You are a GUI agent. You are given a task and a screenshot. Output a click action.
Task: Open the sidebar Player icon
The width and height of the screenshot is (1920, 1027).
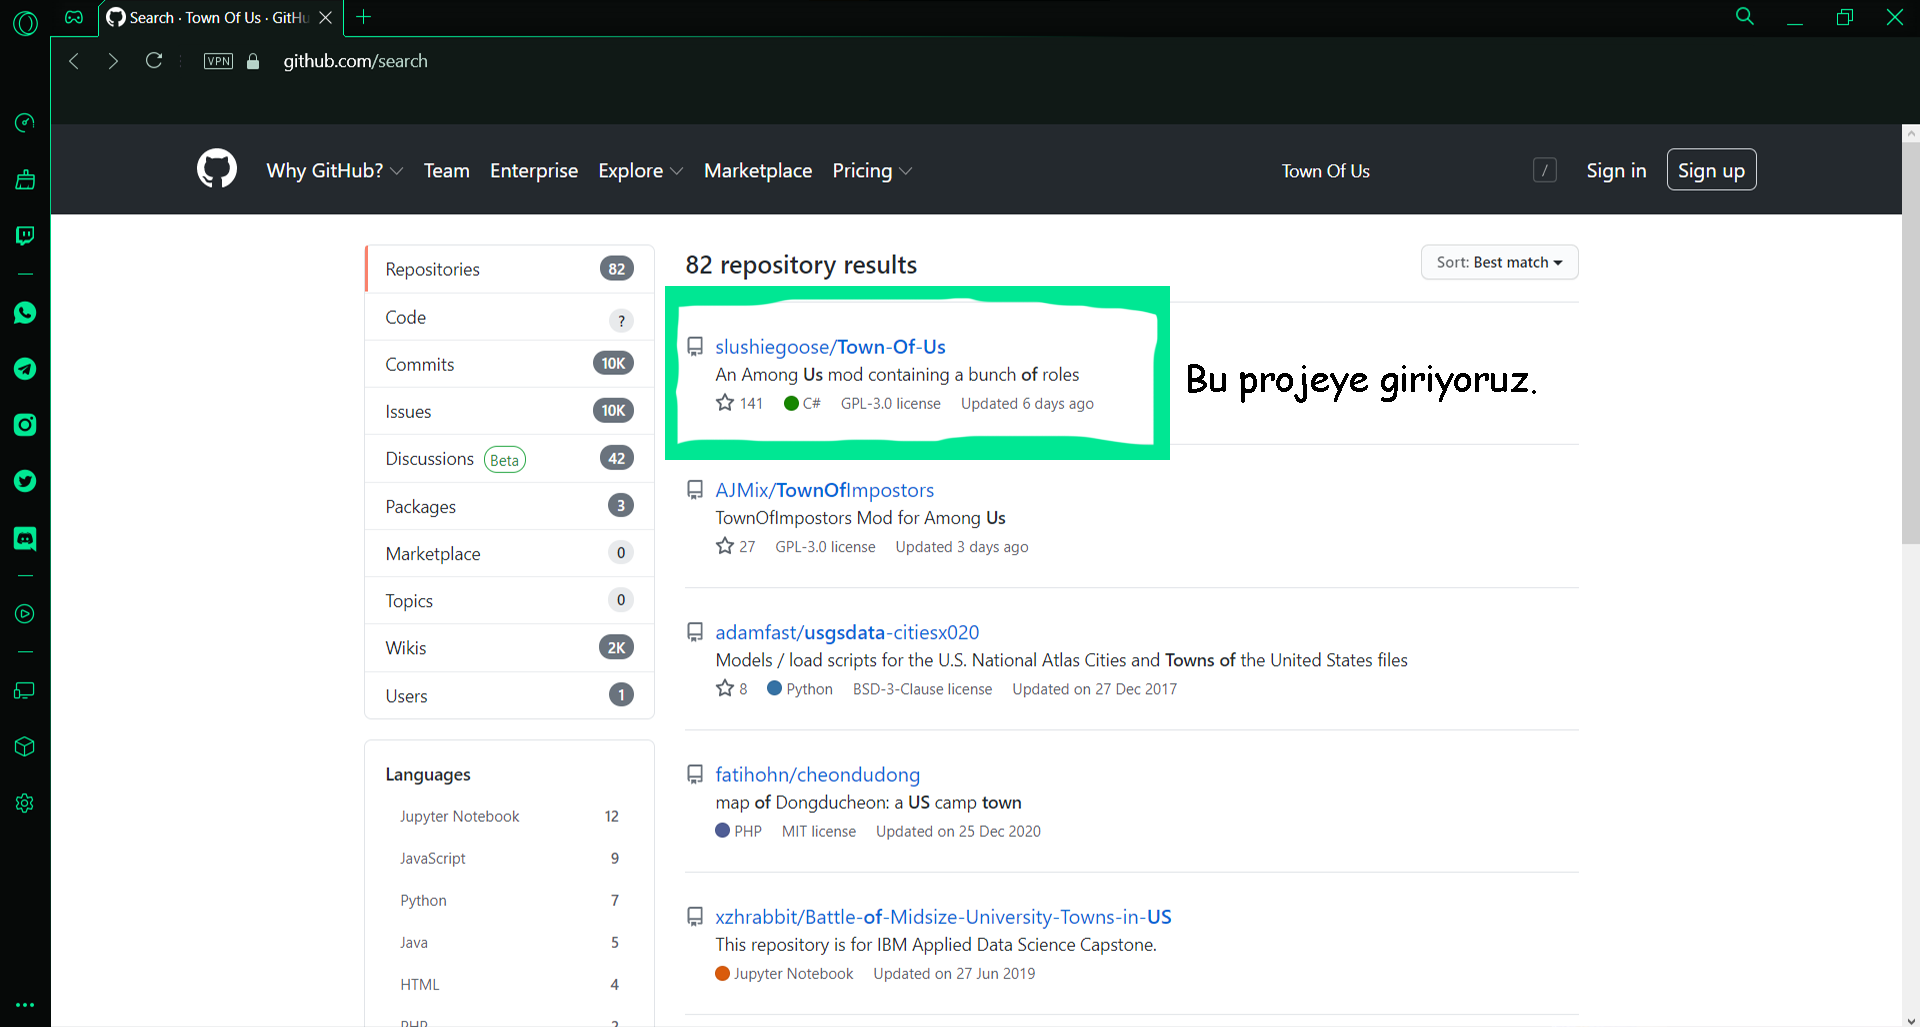click(25, 614)
